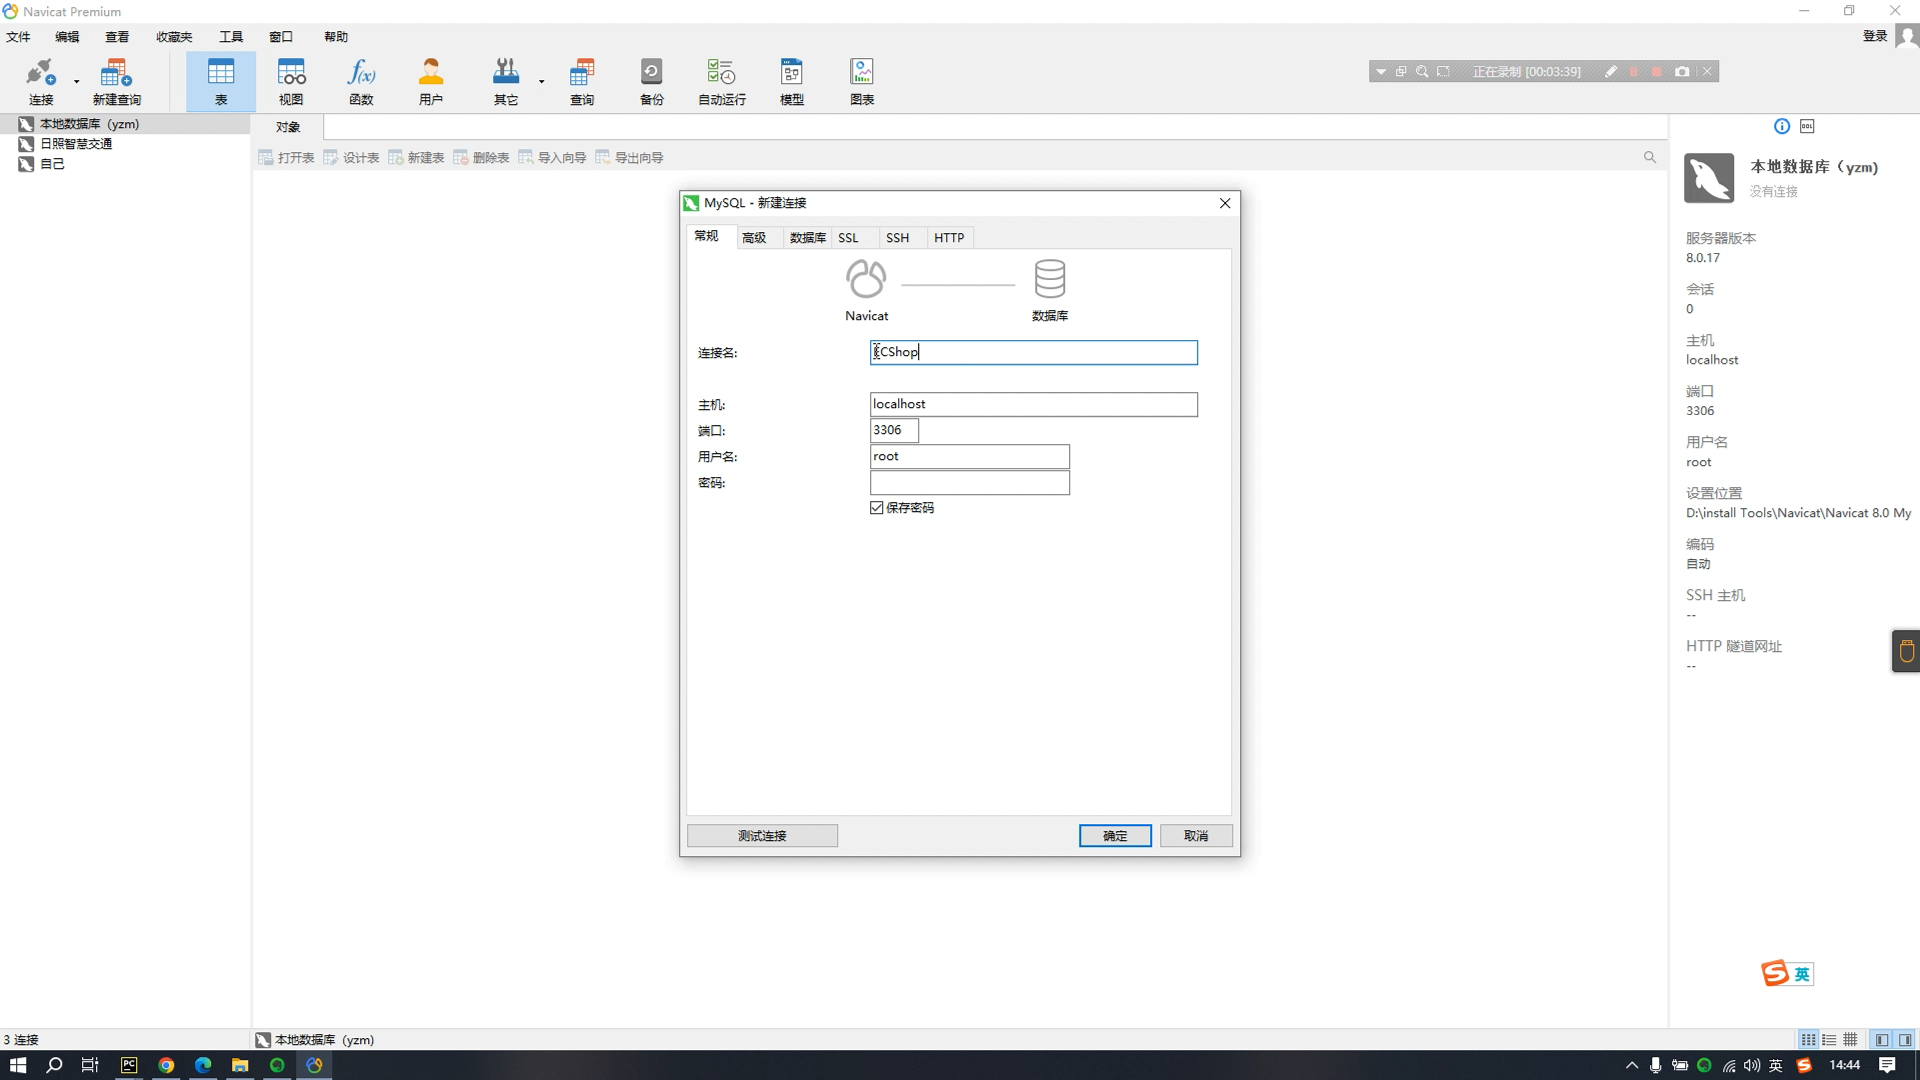Open the Query (查询) toolbar icon
Viewport: 1920px width, 1080px height.
point(582,81)
